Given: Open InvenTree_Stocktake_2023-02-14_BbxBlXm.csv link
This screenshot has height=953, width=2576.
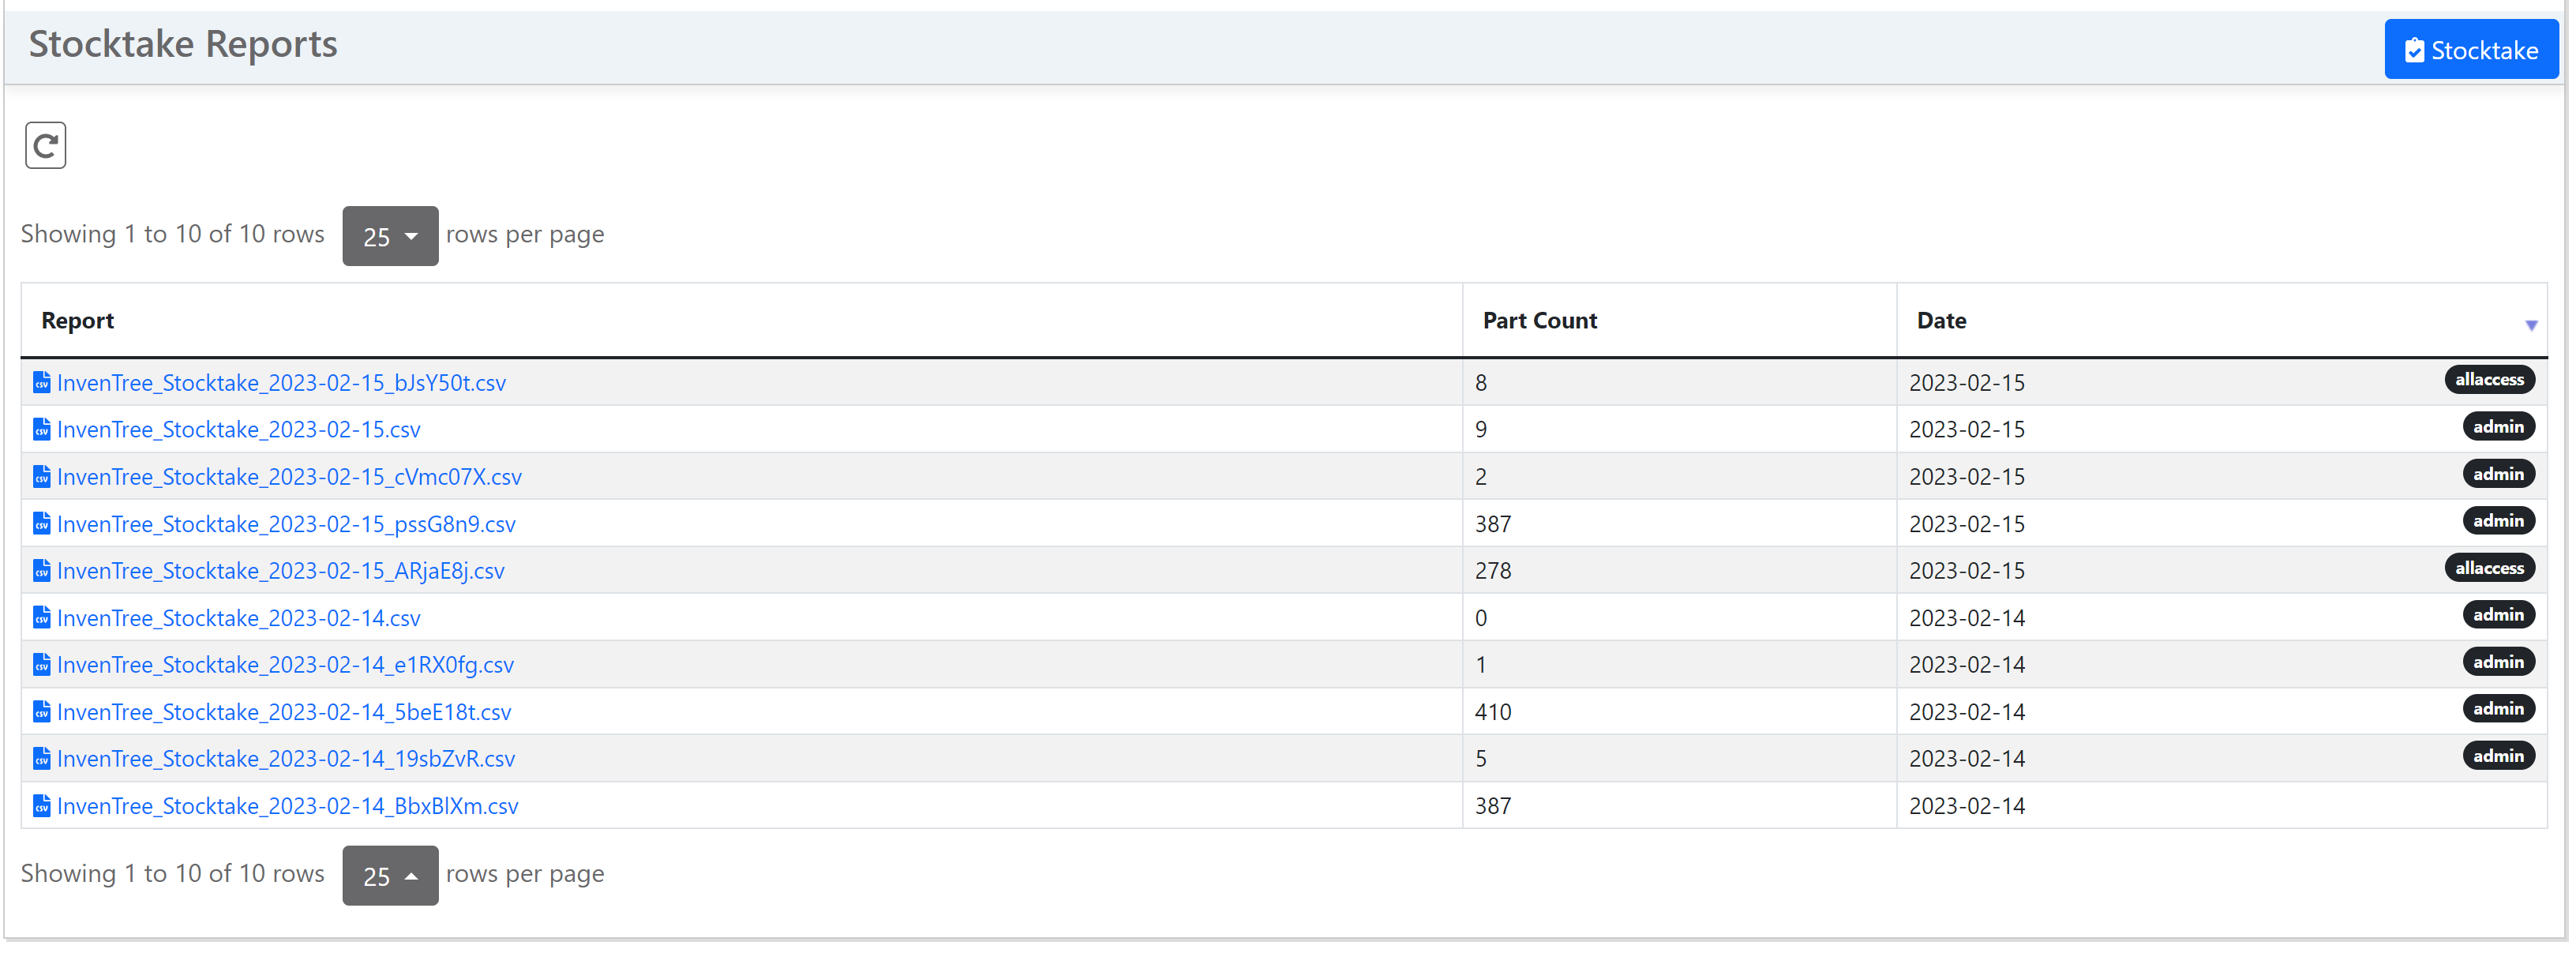Looking at the screenshot, I should pyautogui.click(x=287, y=806).
